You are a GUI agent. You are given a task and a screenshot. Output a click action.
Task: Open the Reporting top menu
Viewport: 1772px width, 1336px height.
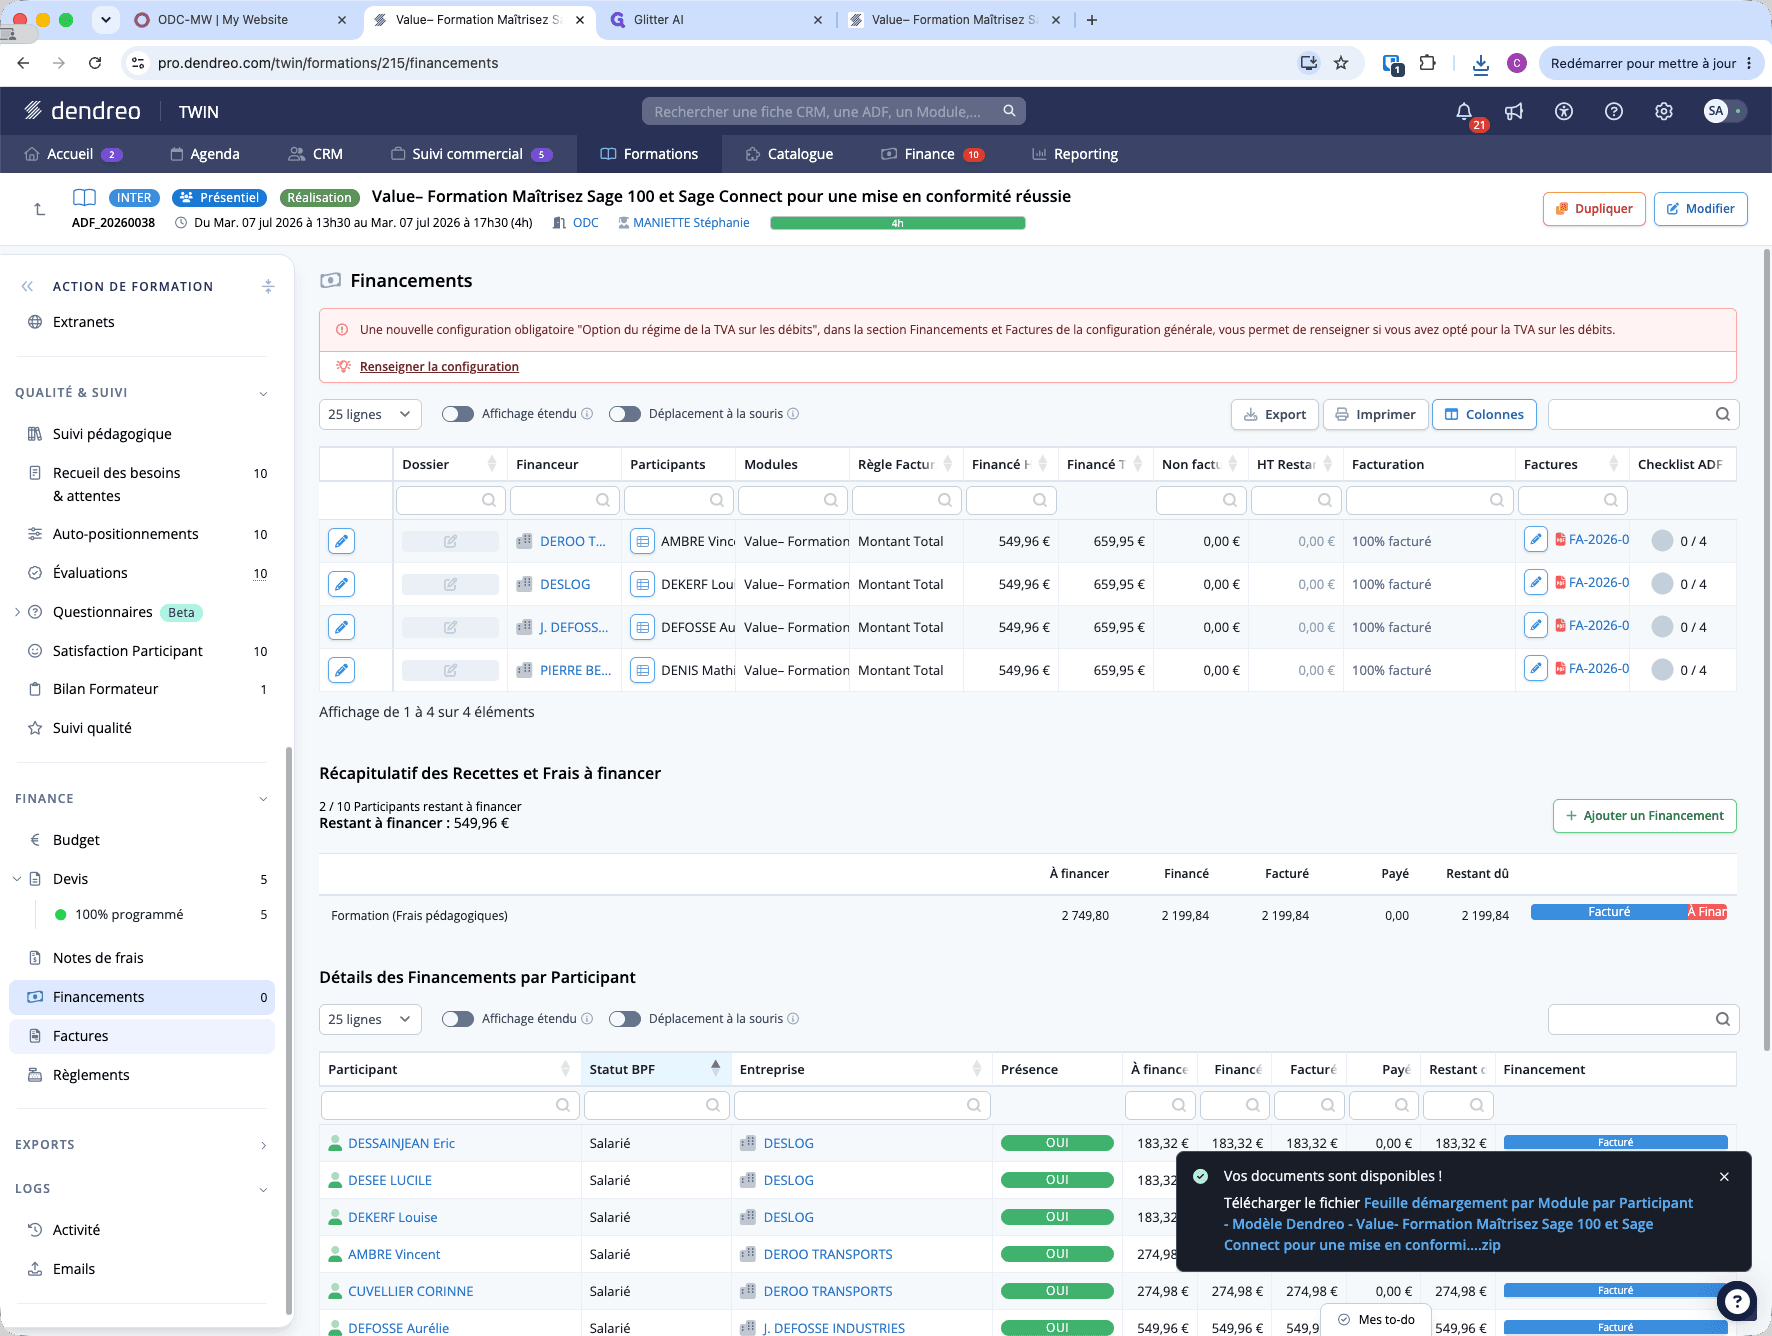(x=1075, y=154)
